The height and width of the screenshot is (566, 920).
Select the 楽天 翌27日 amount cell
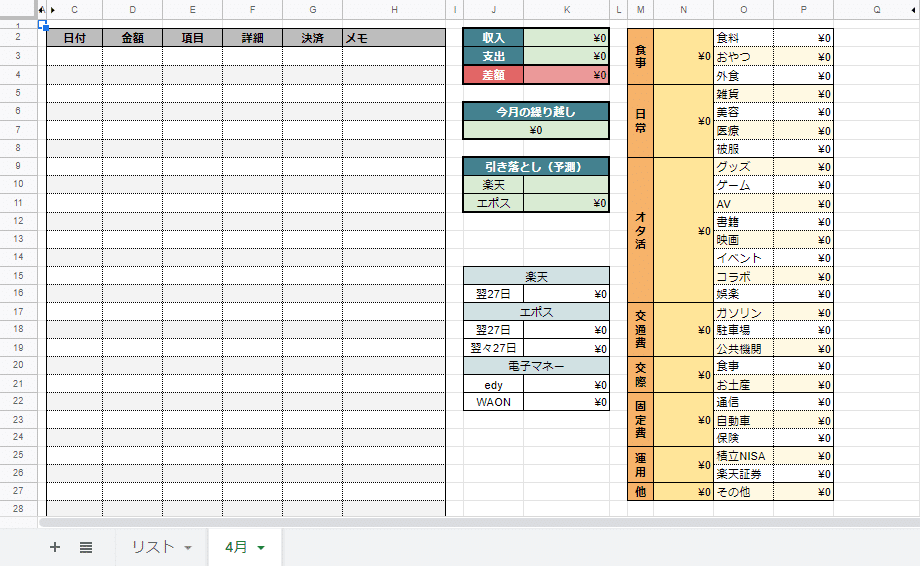pos(566,294)
